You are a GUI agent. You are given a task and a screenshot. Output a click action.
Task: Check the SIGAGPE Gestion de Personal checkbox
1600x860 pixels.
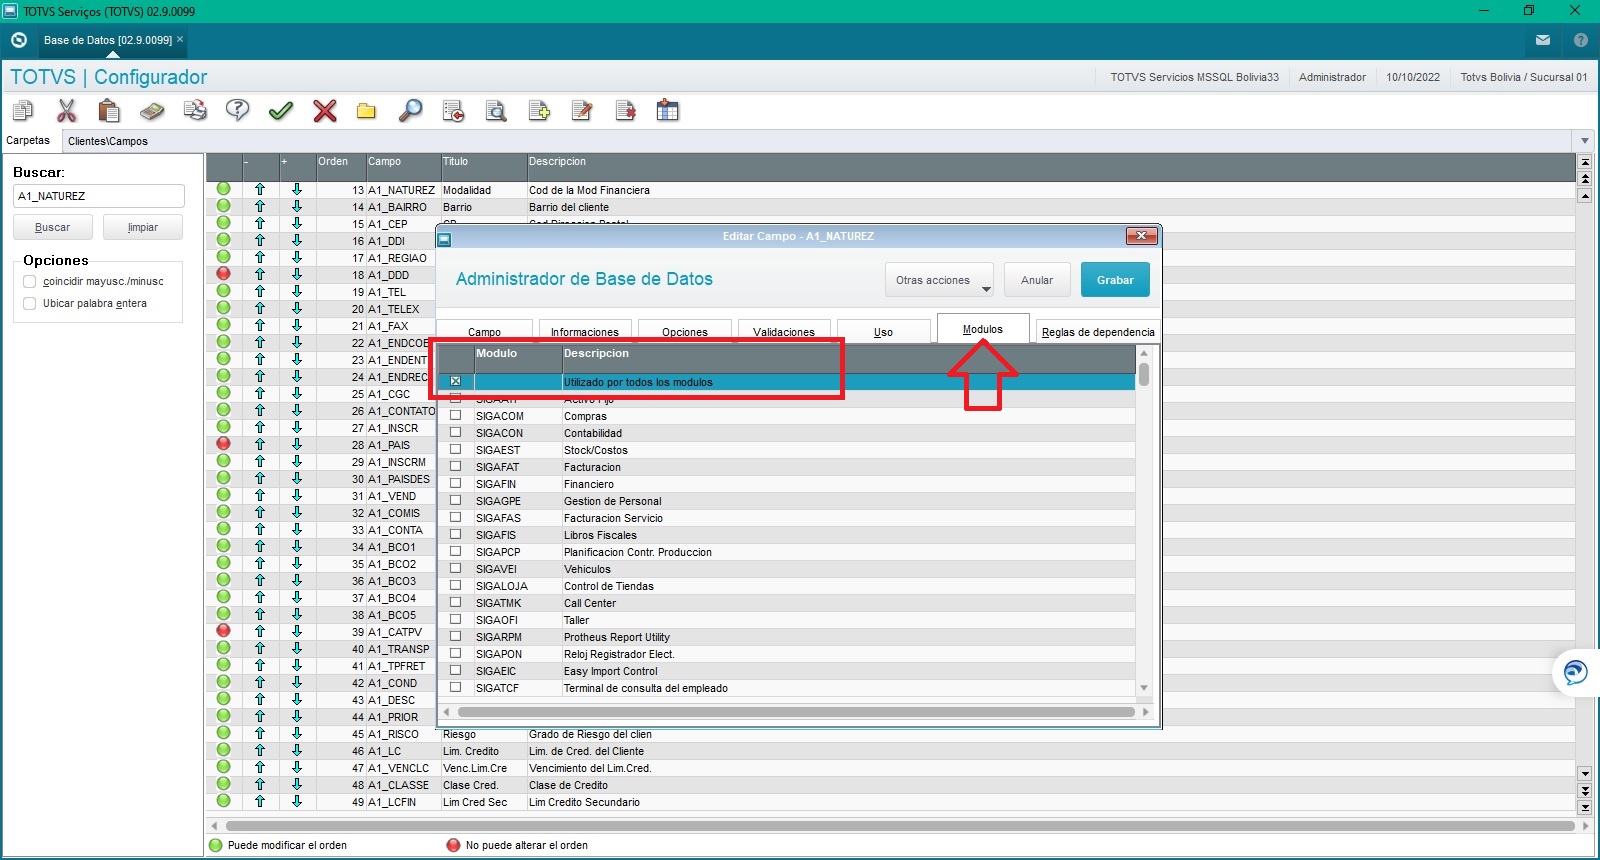click(x=456, y=500)
